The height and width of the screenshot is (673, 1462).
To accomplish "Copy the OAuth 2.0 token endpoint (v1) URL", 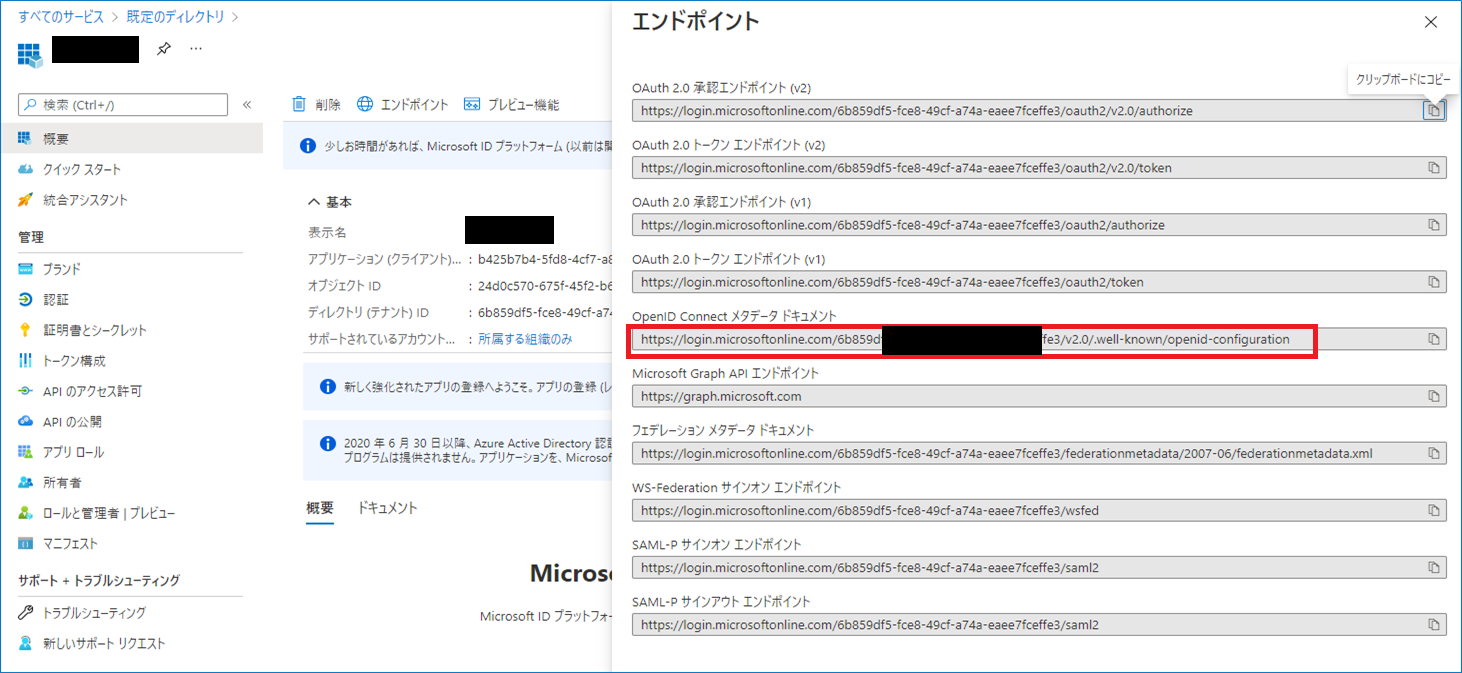I will [x=1433, y=282].
